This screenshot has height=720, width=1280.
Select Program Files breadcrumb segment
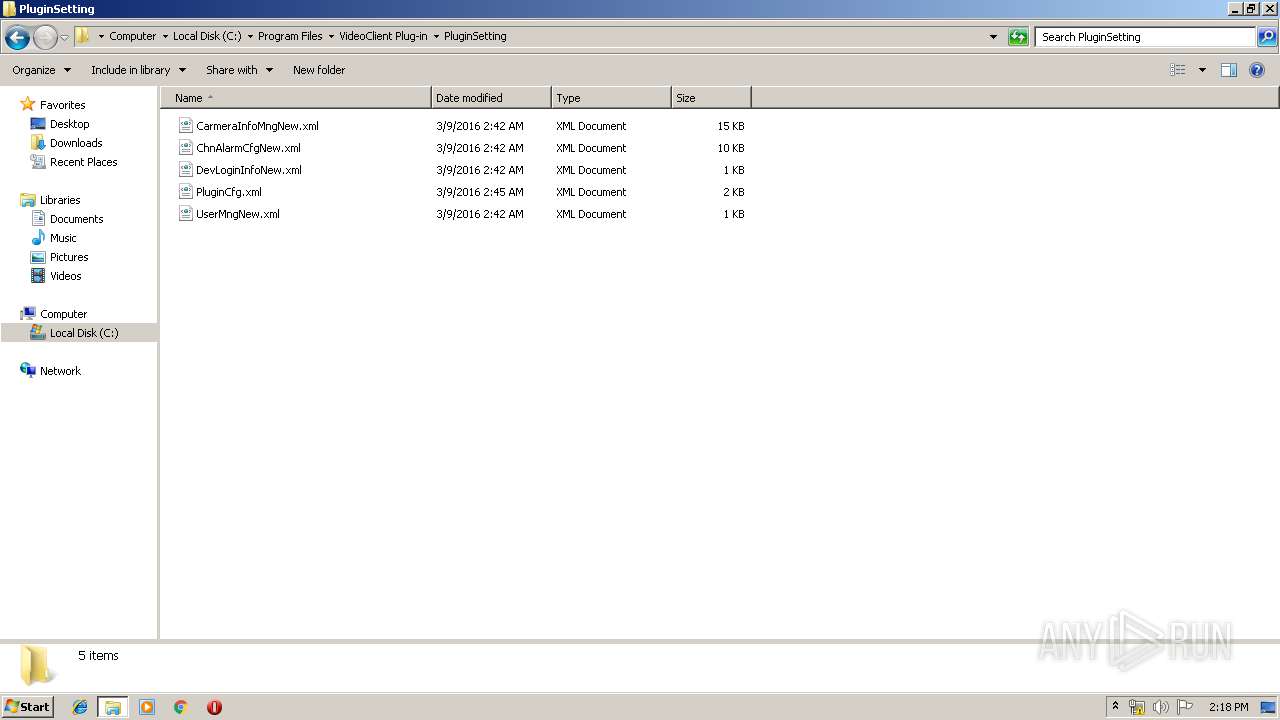[290, 36]
